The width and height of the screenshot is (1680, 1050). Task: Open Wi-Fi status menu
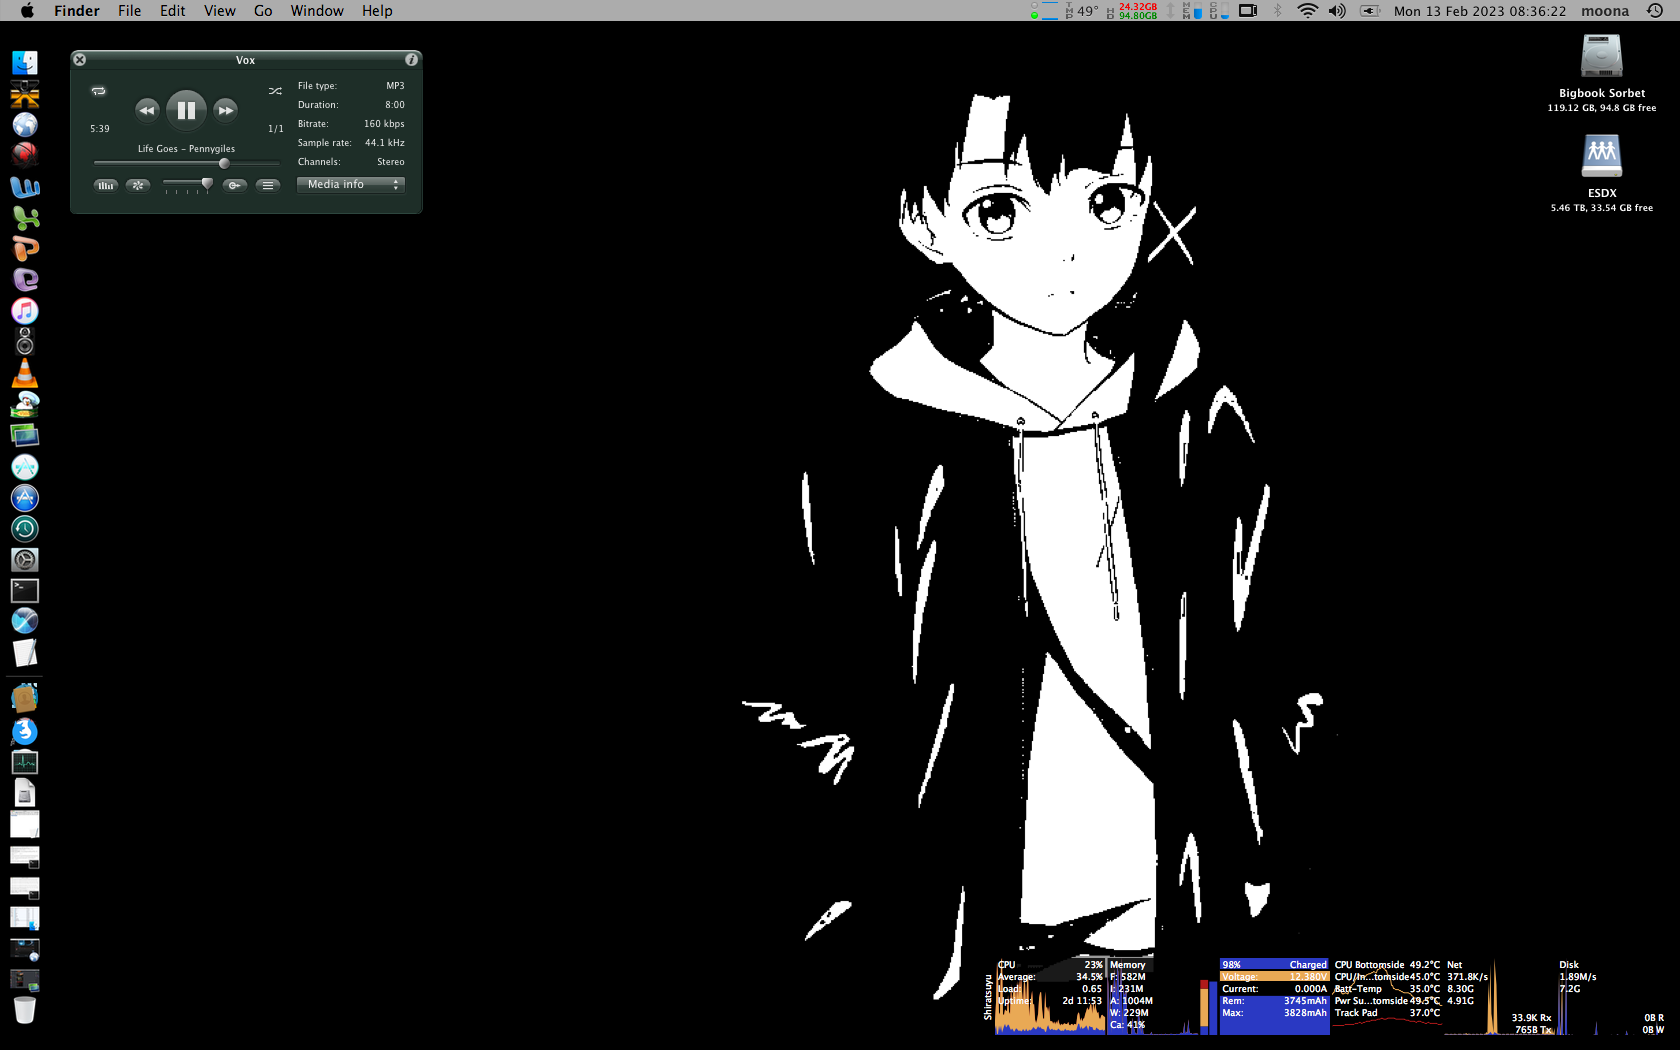point(1307,11)
